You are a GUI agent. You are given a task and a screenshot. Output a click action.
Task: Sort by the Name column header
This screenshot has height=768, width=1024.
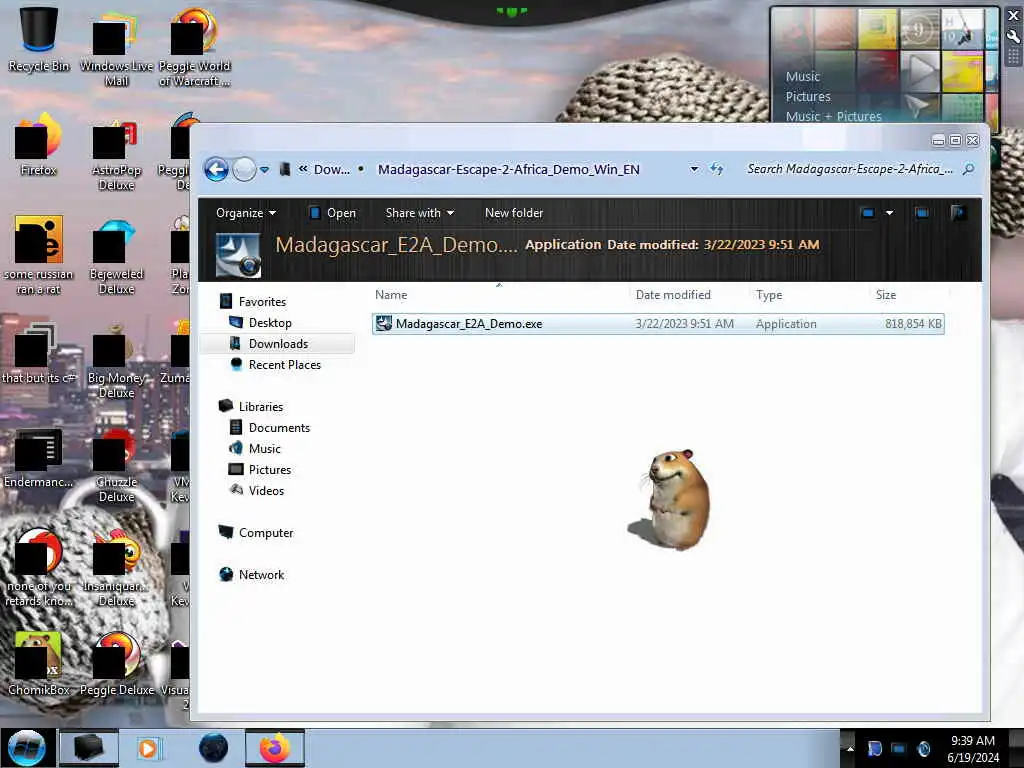(391, 295)
